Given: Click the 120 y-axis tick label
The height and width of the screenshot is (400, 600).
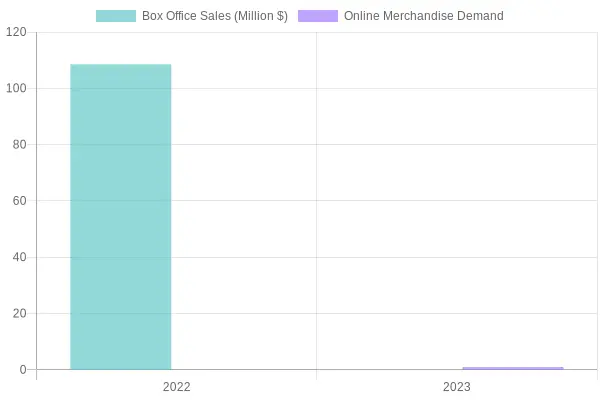Looking at the screenshot, I should point(16,32).
